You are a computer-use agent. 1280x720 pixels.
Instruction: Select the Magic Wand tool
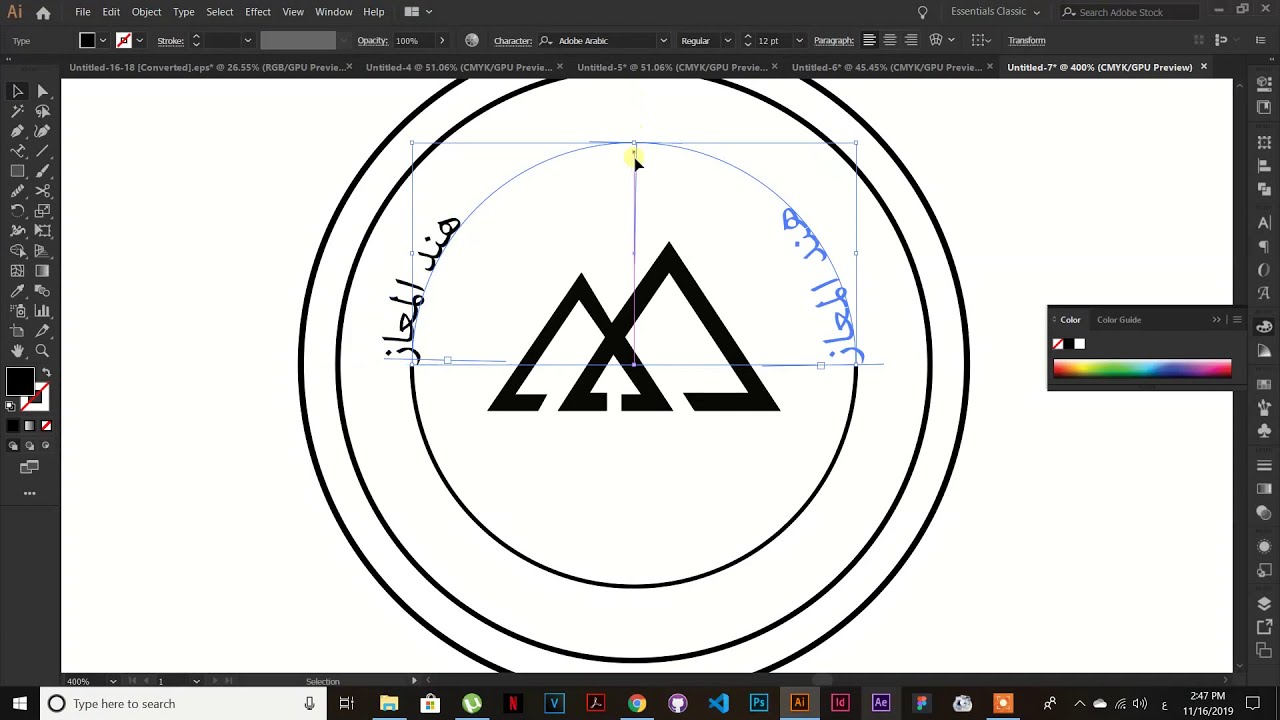coord(17,111)
